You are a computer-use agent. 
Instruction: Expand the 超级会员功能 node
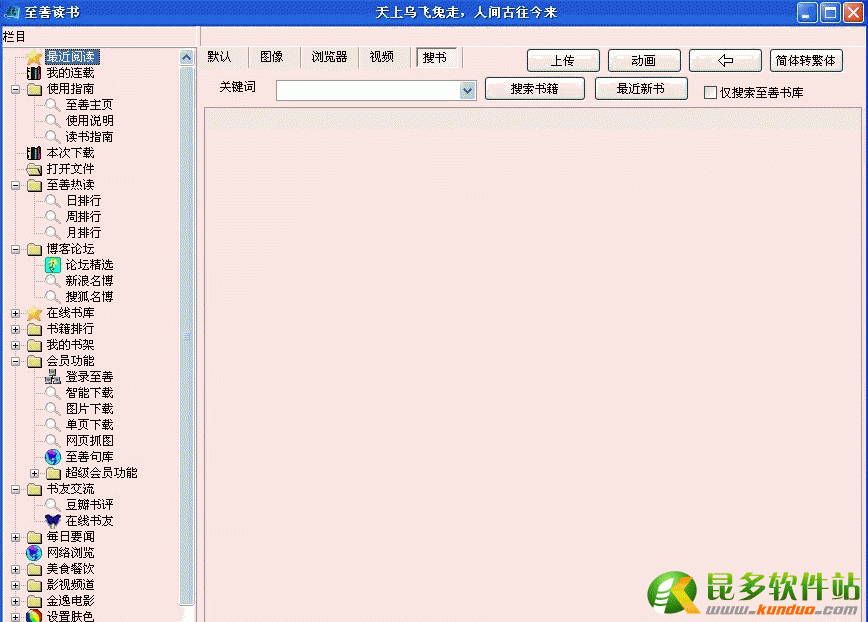(34, 474)
